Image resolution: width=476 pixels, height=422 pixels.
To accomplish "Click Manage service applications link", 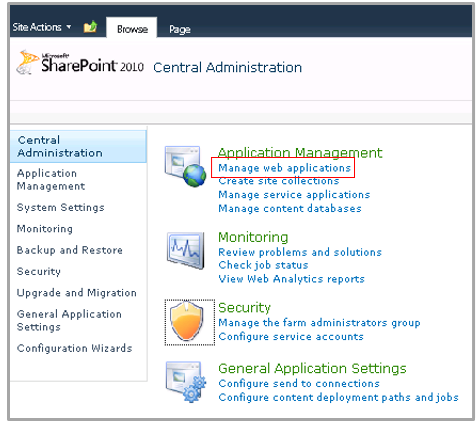I will coord(294,195).
